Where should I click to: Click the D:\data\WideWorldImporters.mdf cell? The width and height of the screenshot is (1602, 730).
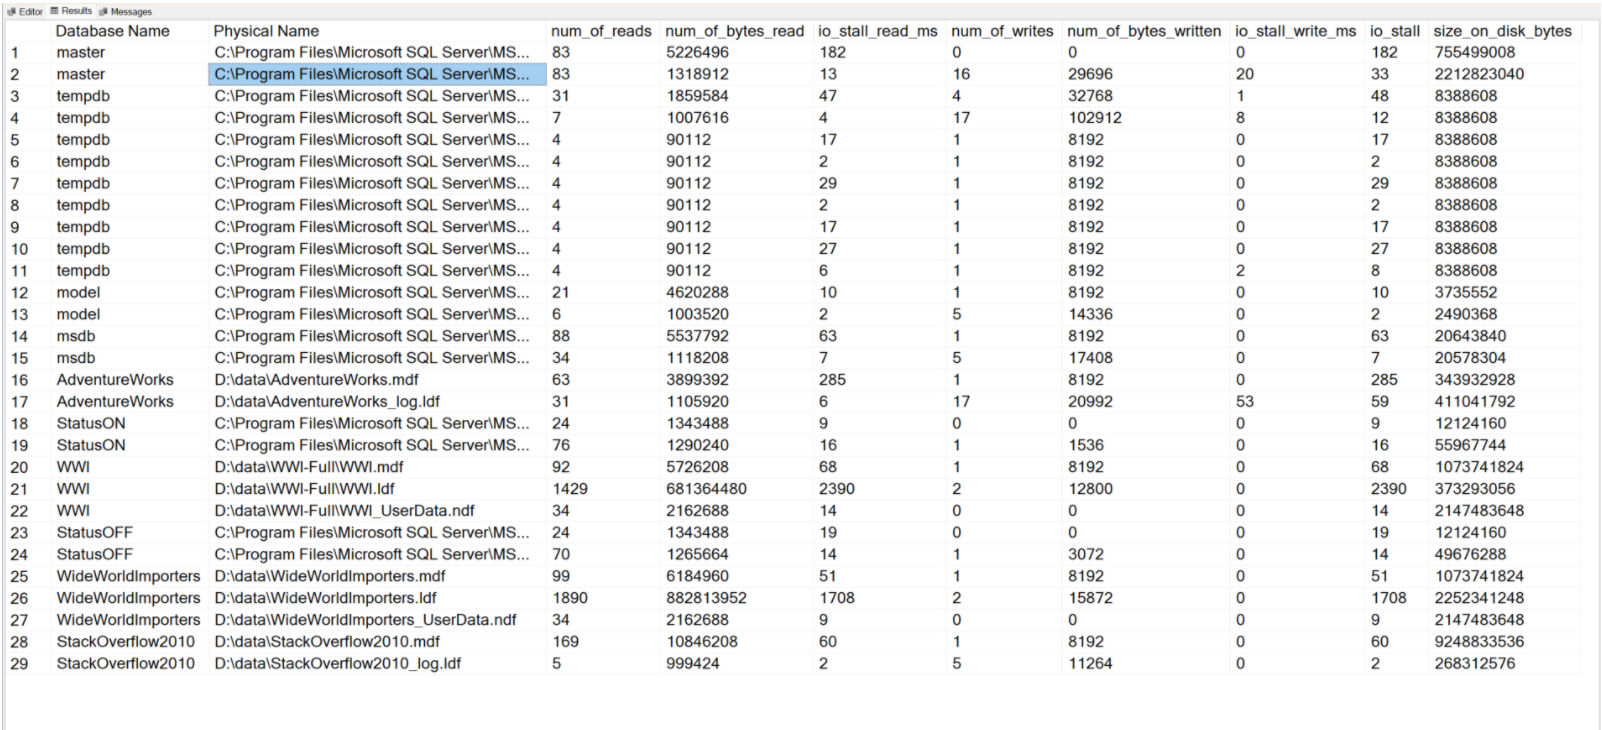pyautogui.click(x=330, y=576)
